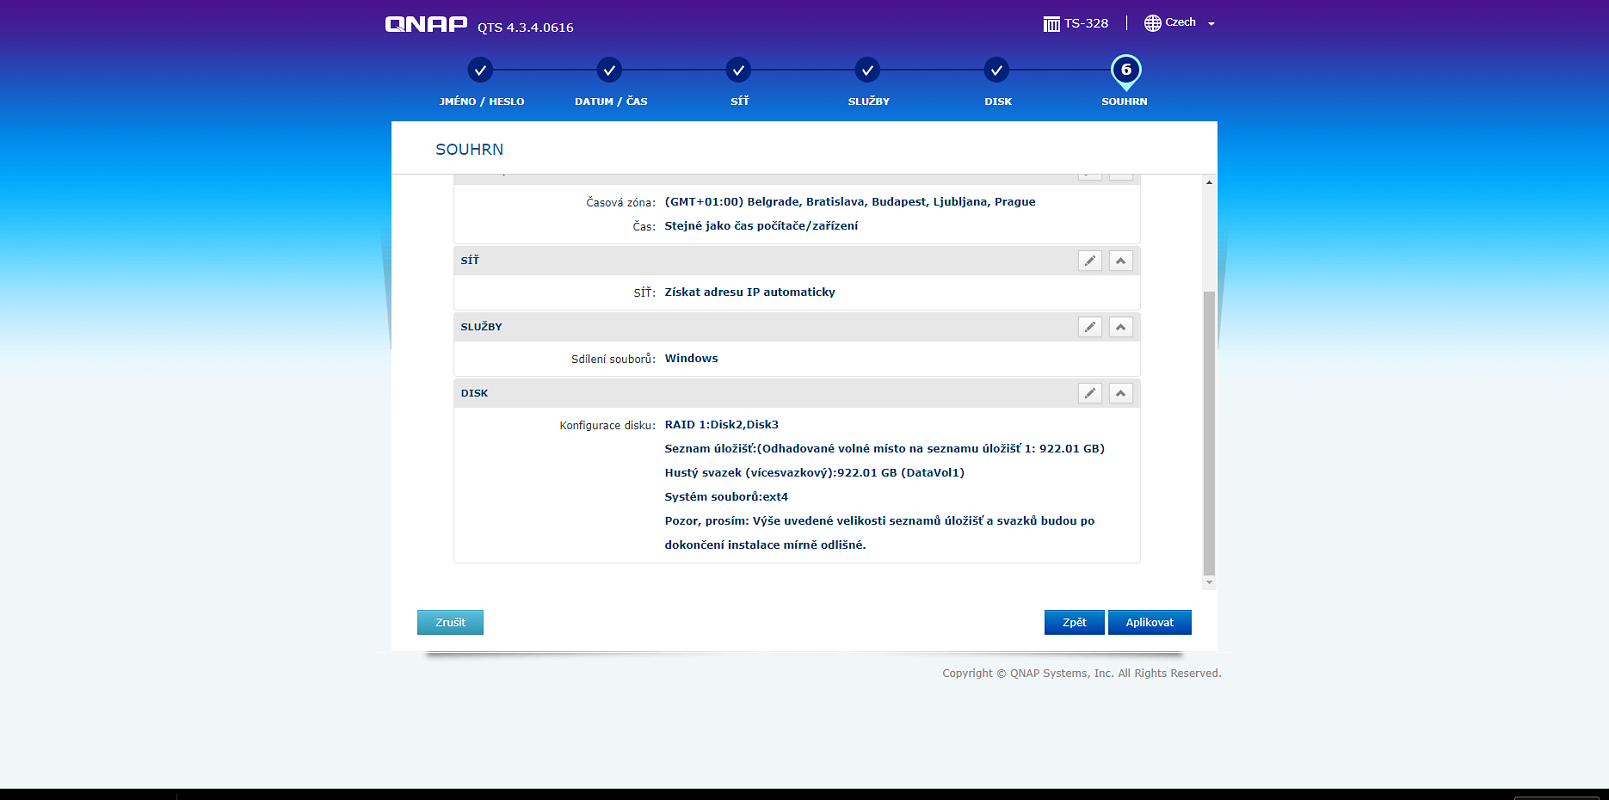Click the QNAP copyright footer text
Viewport: 1609px width, 800px height.
pyautogui.click(x=1081, y=673)
